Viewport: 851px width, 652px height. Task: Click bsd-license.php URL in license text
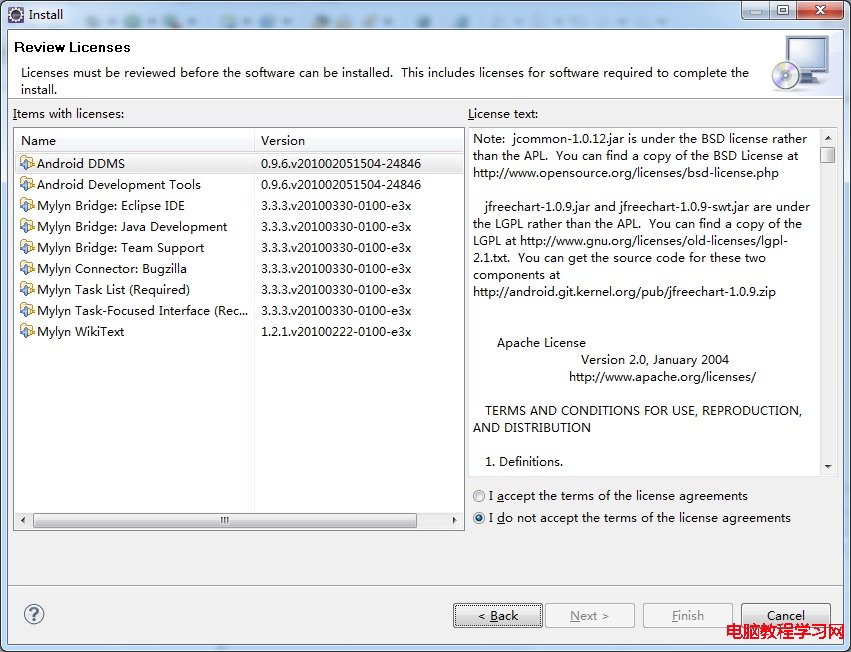tap(626, 173)
